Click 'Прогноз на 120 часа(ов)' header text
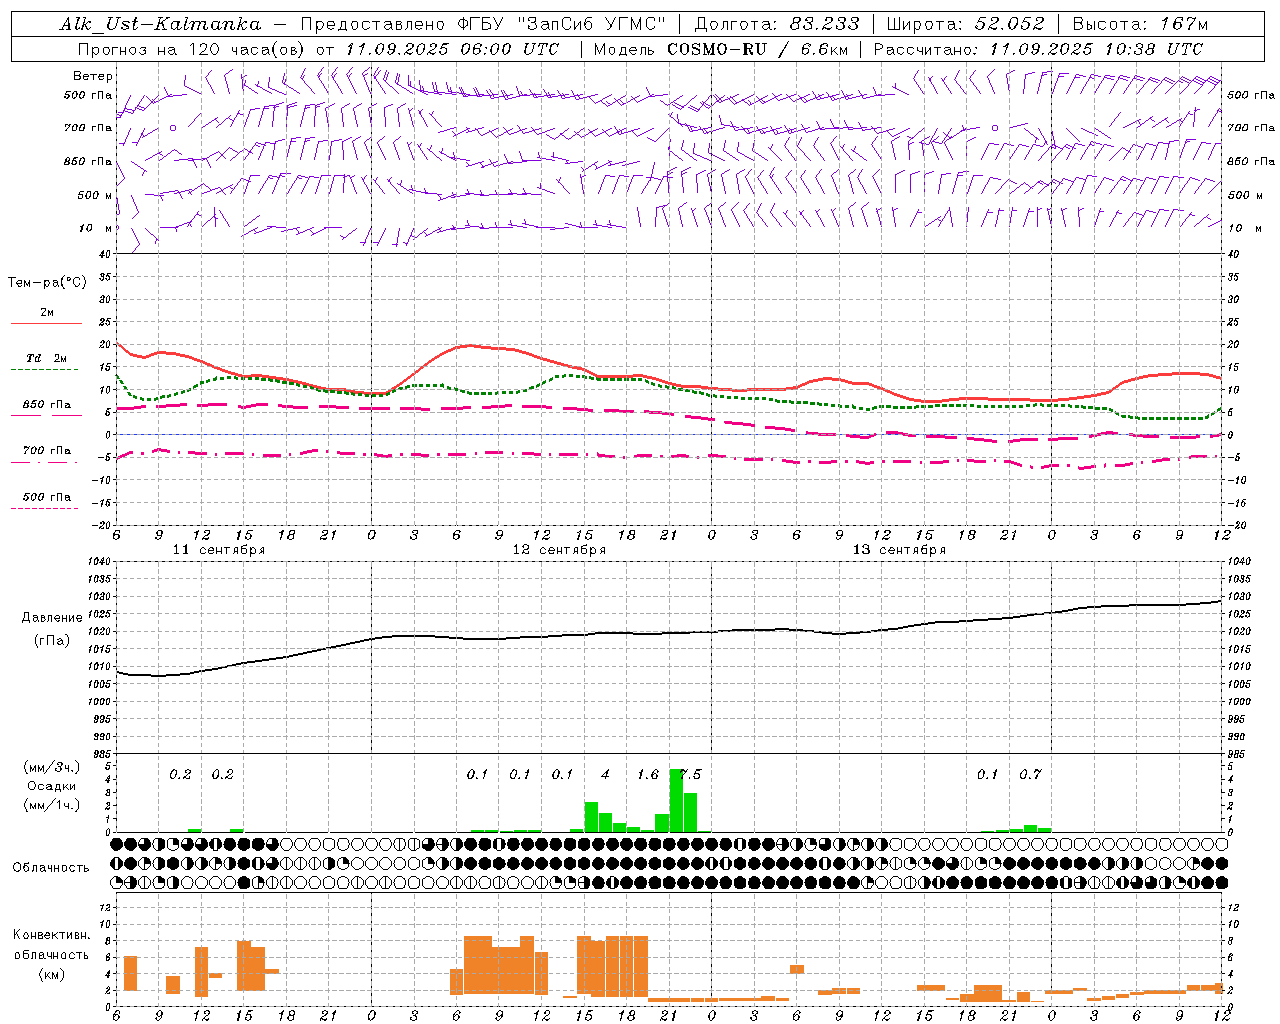Screen dimensions: 1280x1024 point(190,49)
